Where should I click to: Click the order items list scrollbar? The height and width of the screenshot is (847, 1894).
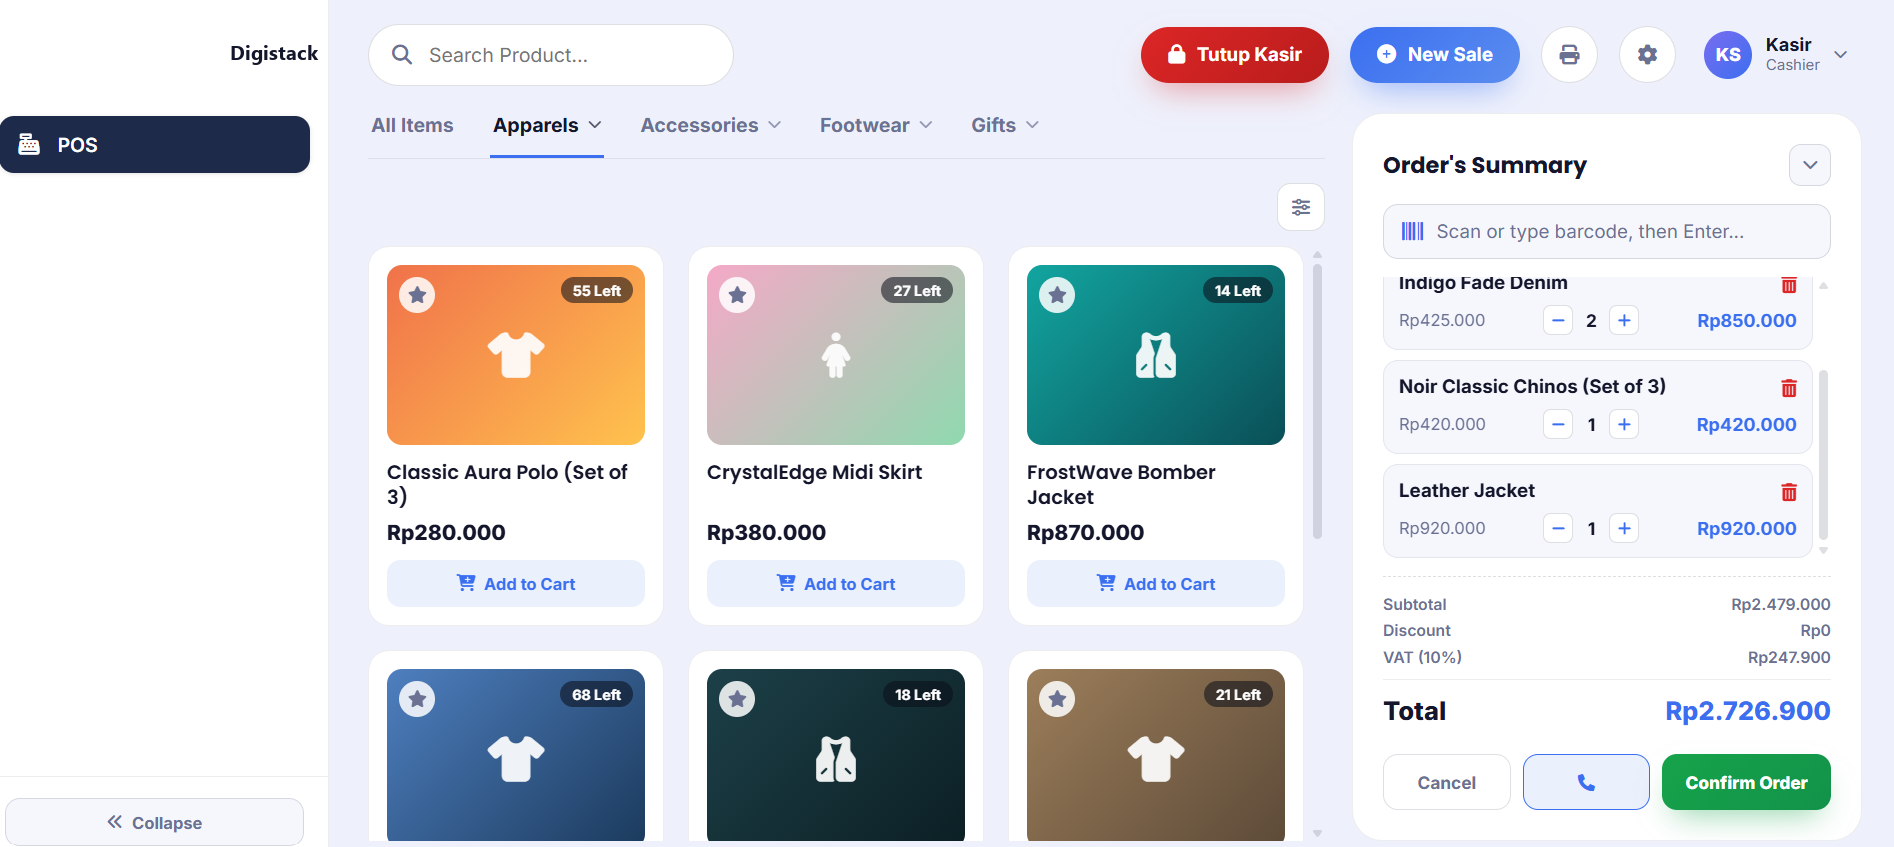(x=1823, y=455)
